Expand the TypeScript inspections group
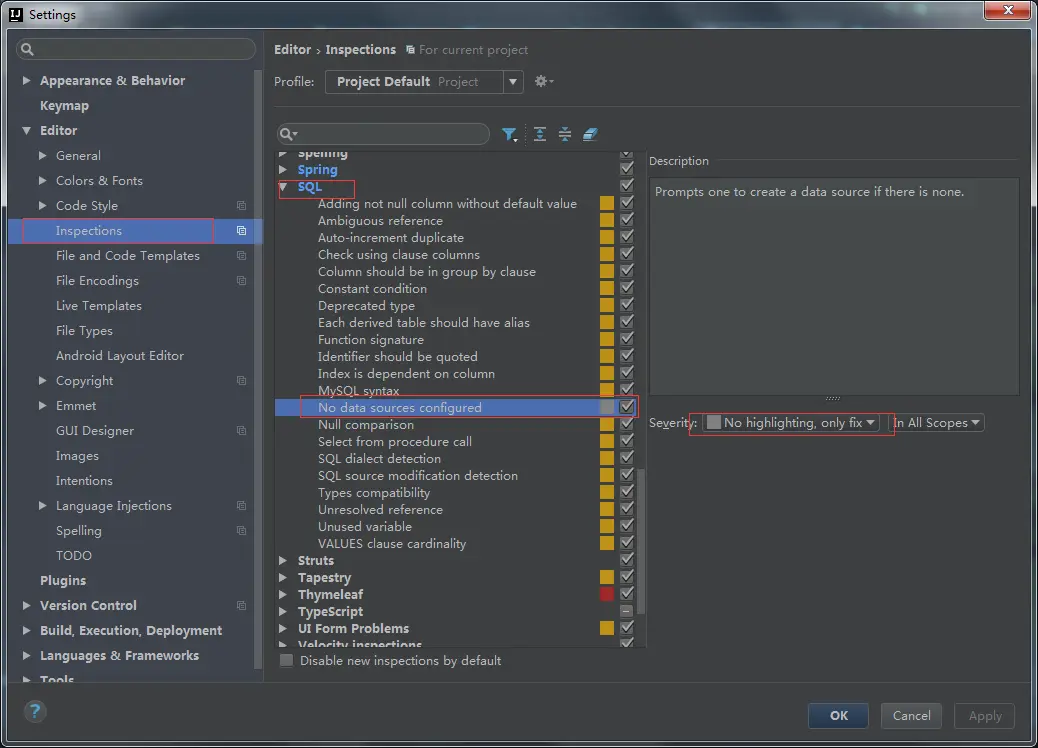This screenshot has height=748, width=1038. tap(283, 612)
